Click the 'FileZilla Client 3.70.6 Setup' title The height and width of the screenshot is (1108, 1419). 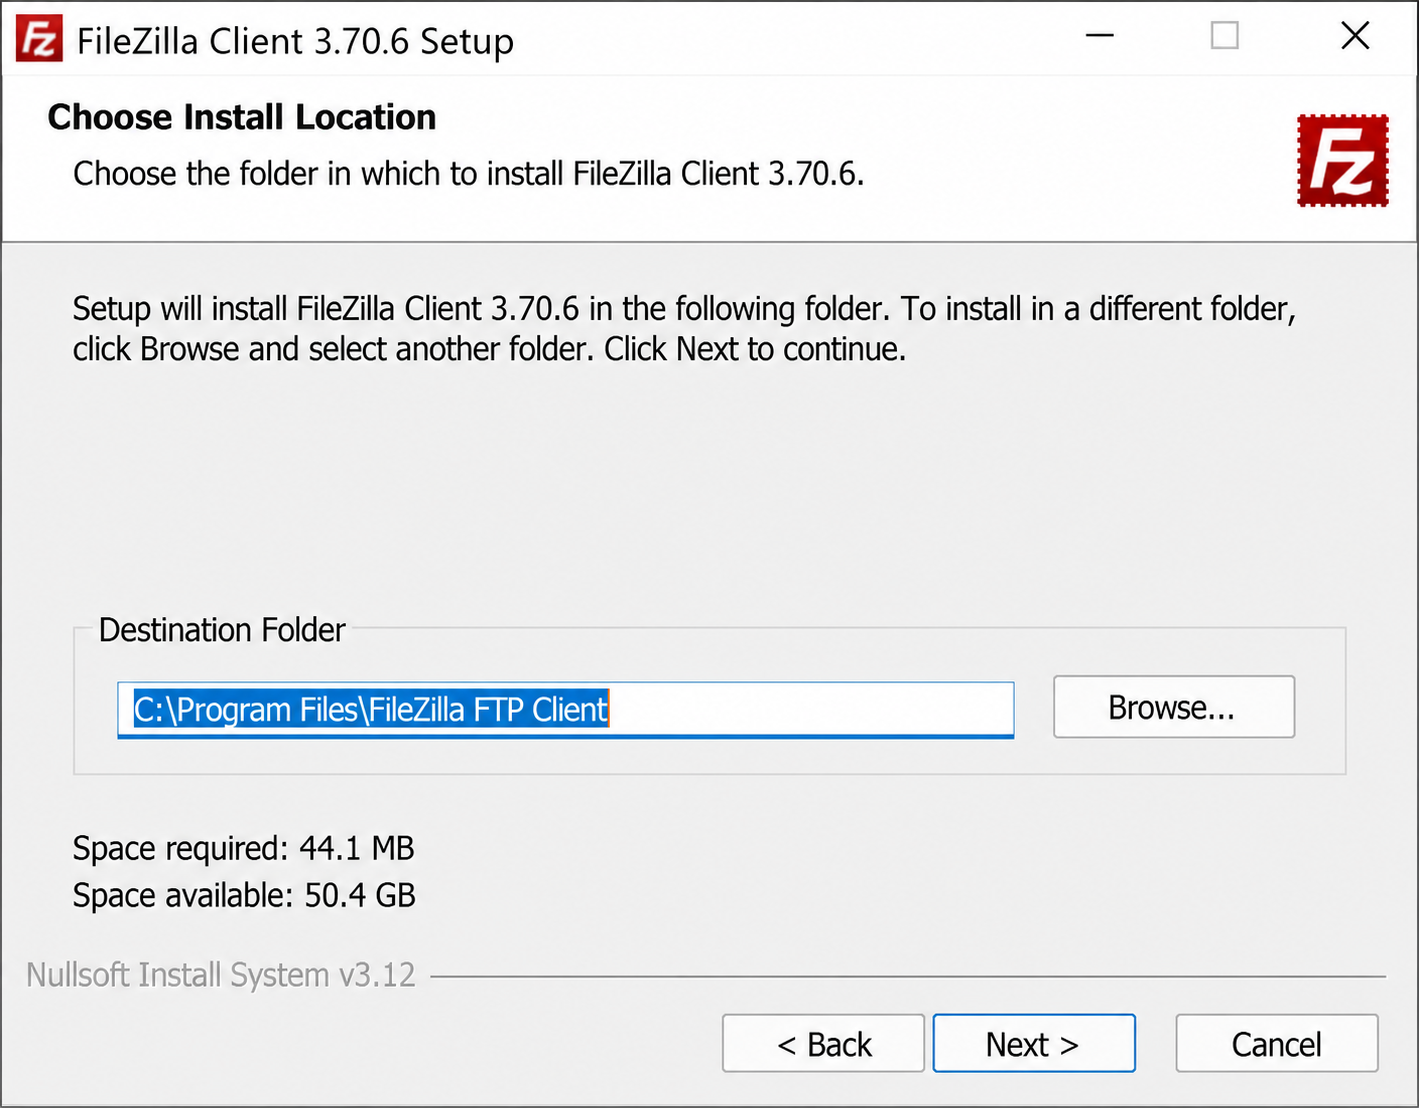point(295,41)
